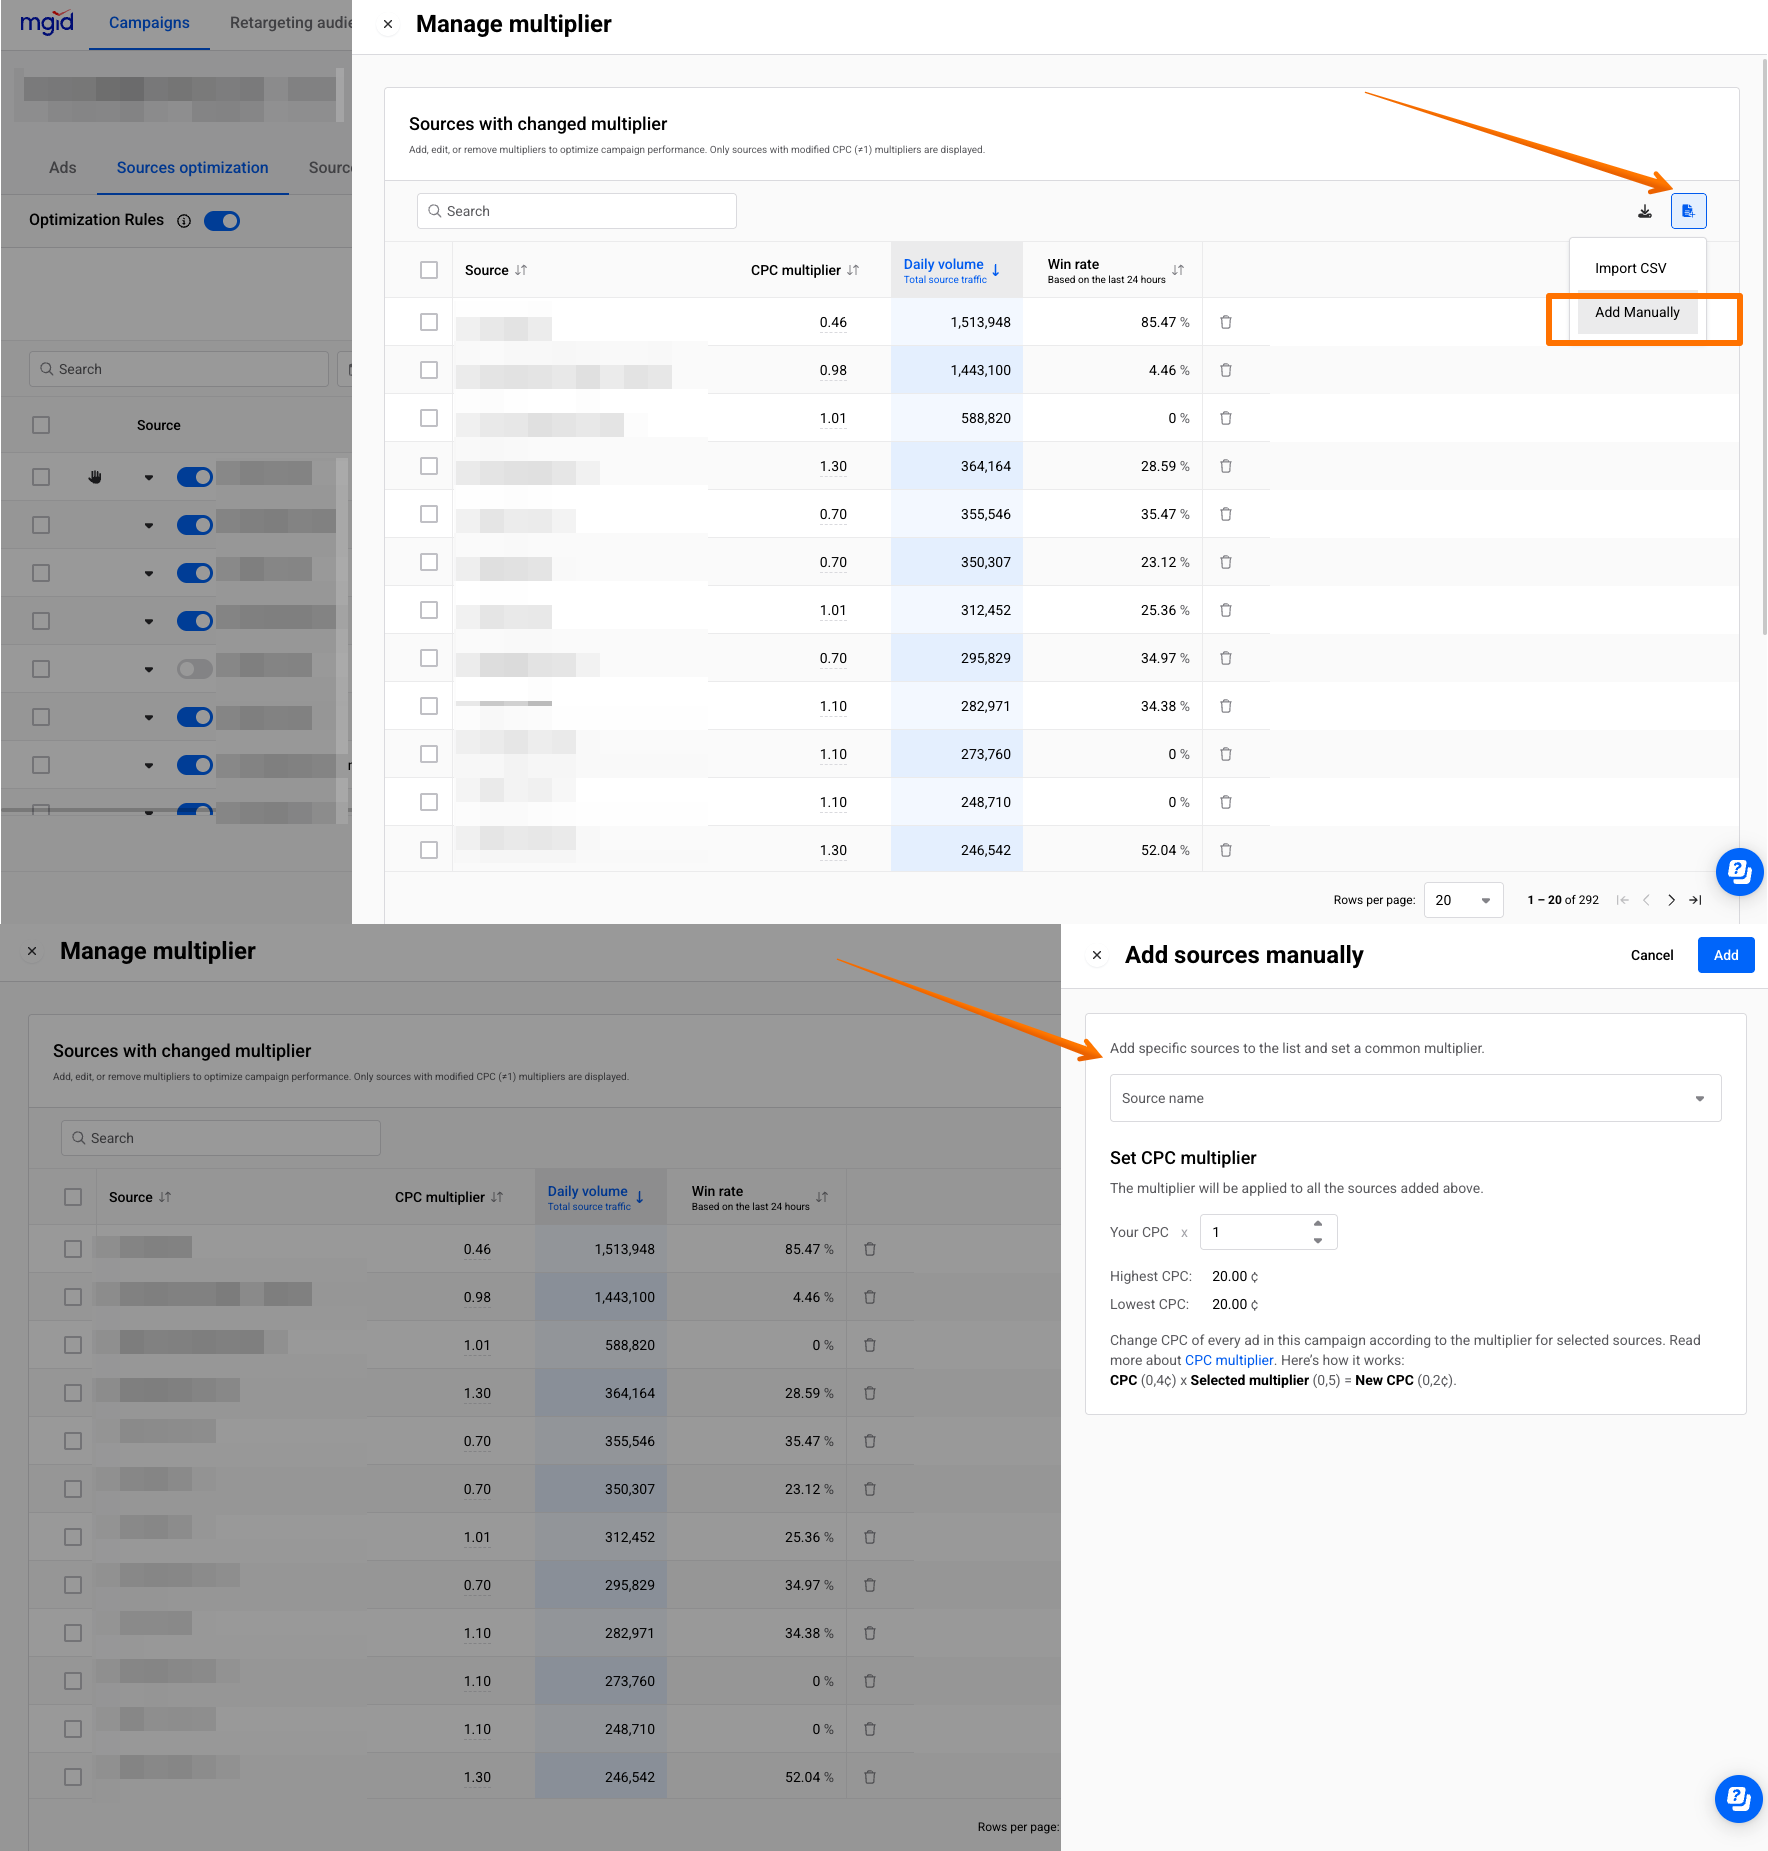Open the Rows per page dropdown
The width and height of the screenshot is (1768, 1851).
click(x=1463, y=900)
